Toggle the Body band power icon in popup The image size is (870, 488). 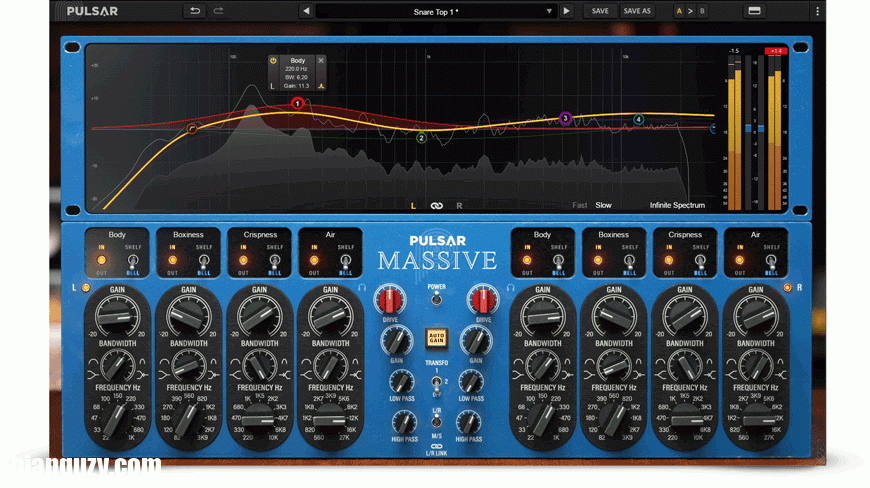273,60
